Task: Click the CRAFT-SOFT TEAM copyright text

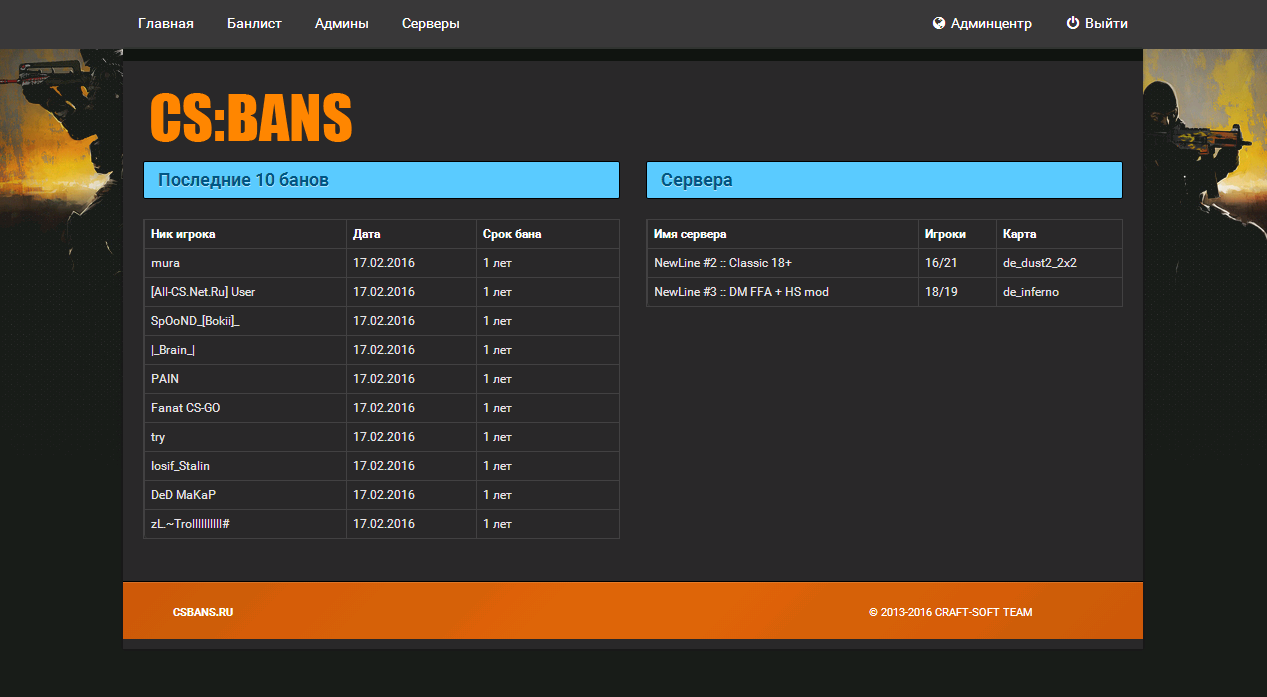Action: coord(950,612)
